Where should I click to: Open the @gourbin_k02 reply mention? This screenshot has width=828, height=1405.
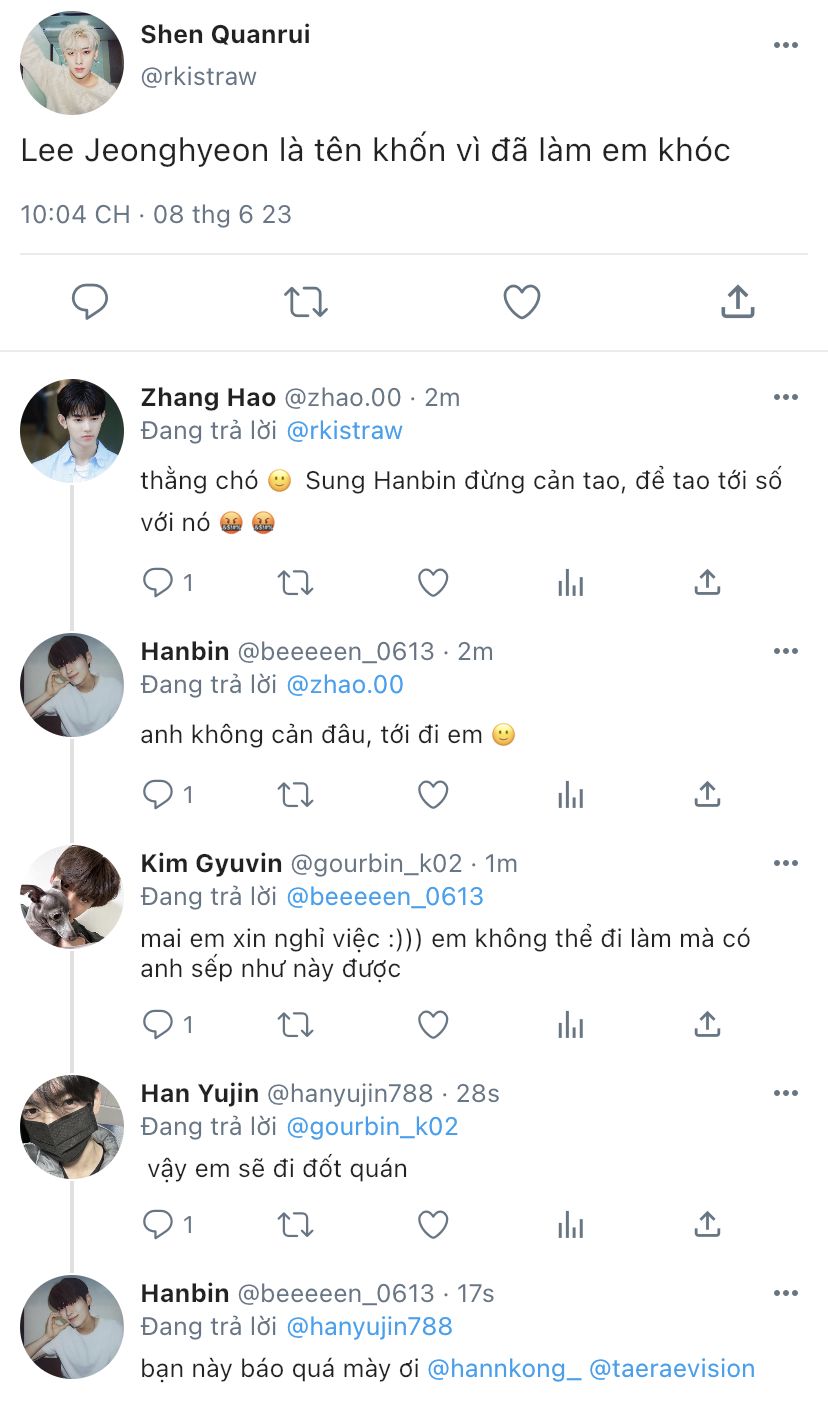[372, 1126]
